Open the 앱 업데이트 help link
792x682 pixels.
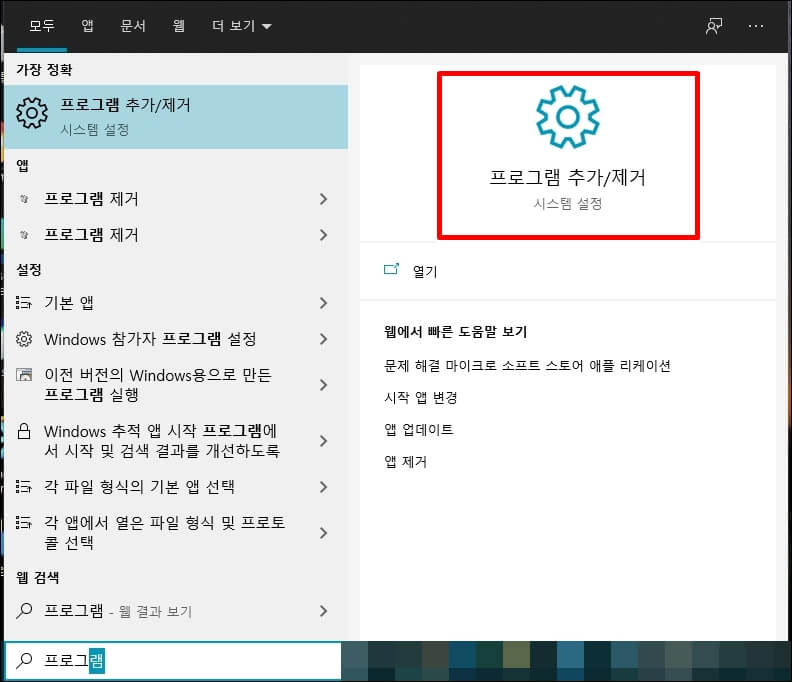pos(418,429)
